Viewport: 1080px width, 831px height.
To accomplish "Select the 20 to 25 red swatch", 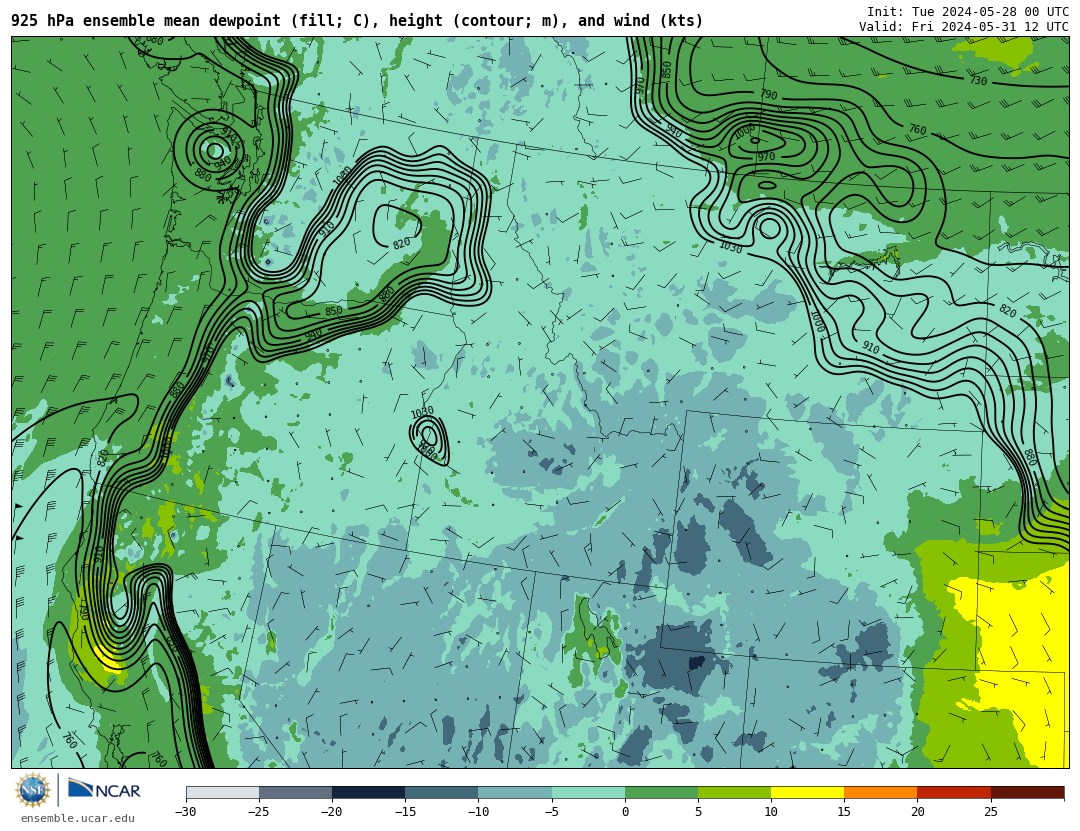I will click(954, 792).
